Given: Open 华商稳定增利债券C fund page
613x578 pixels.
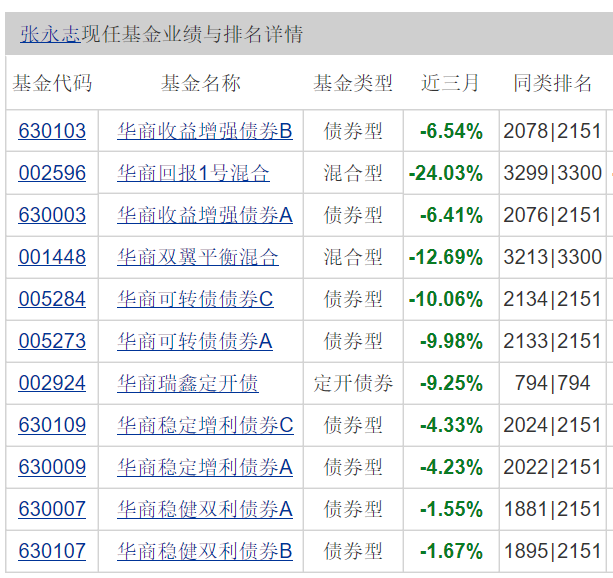Looking at the screenshot, I should click(x=205, y=425).
